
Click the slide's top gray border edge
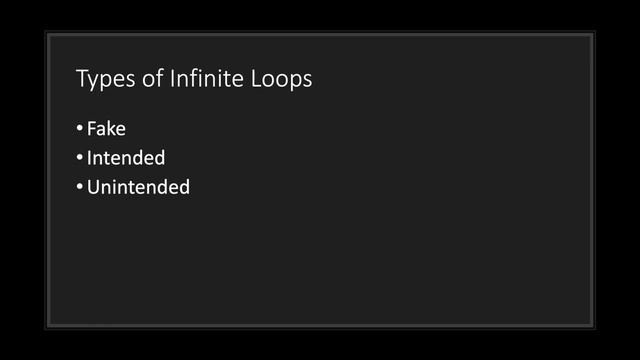(320, 34)
